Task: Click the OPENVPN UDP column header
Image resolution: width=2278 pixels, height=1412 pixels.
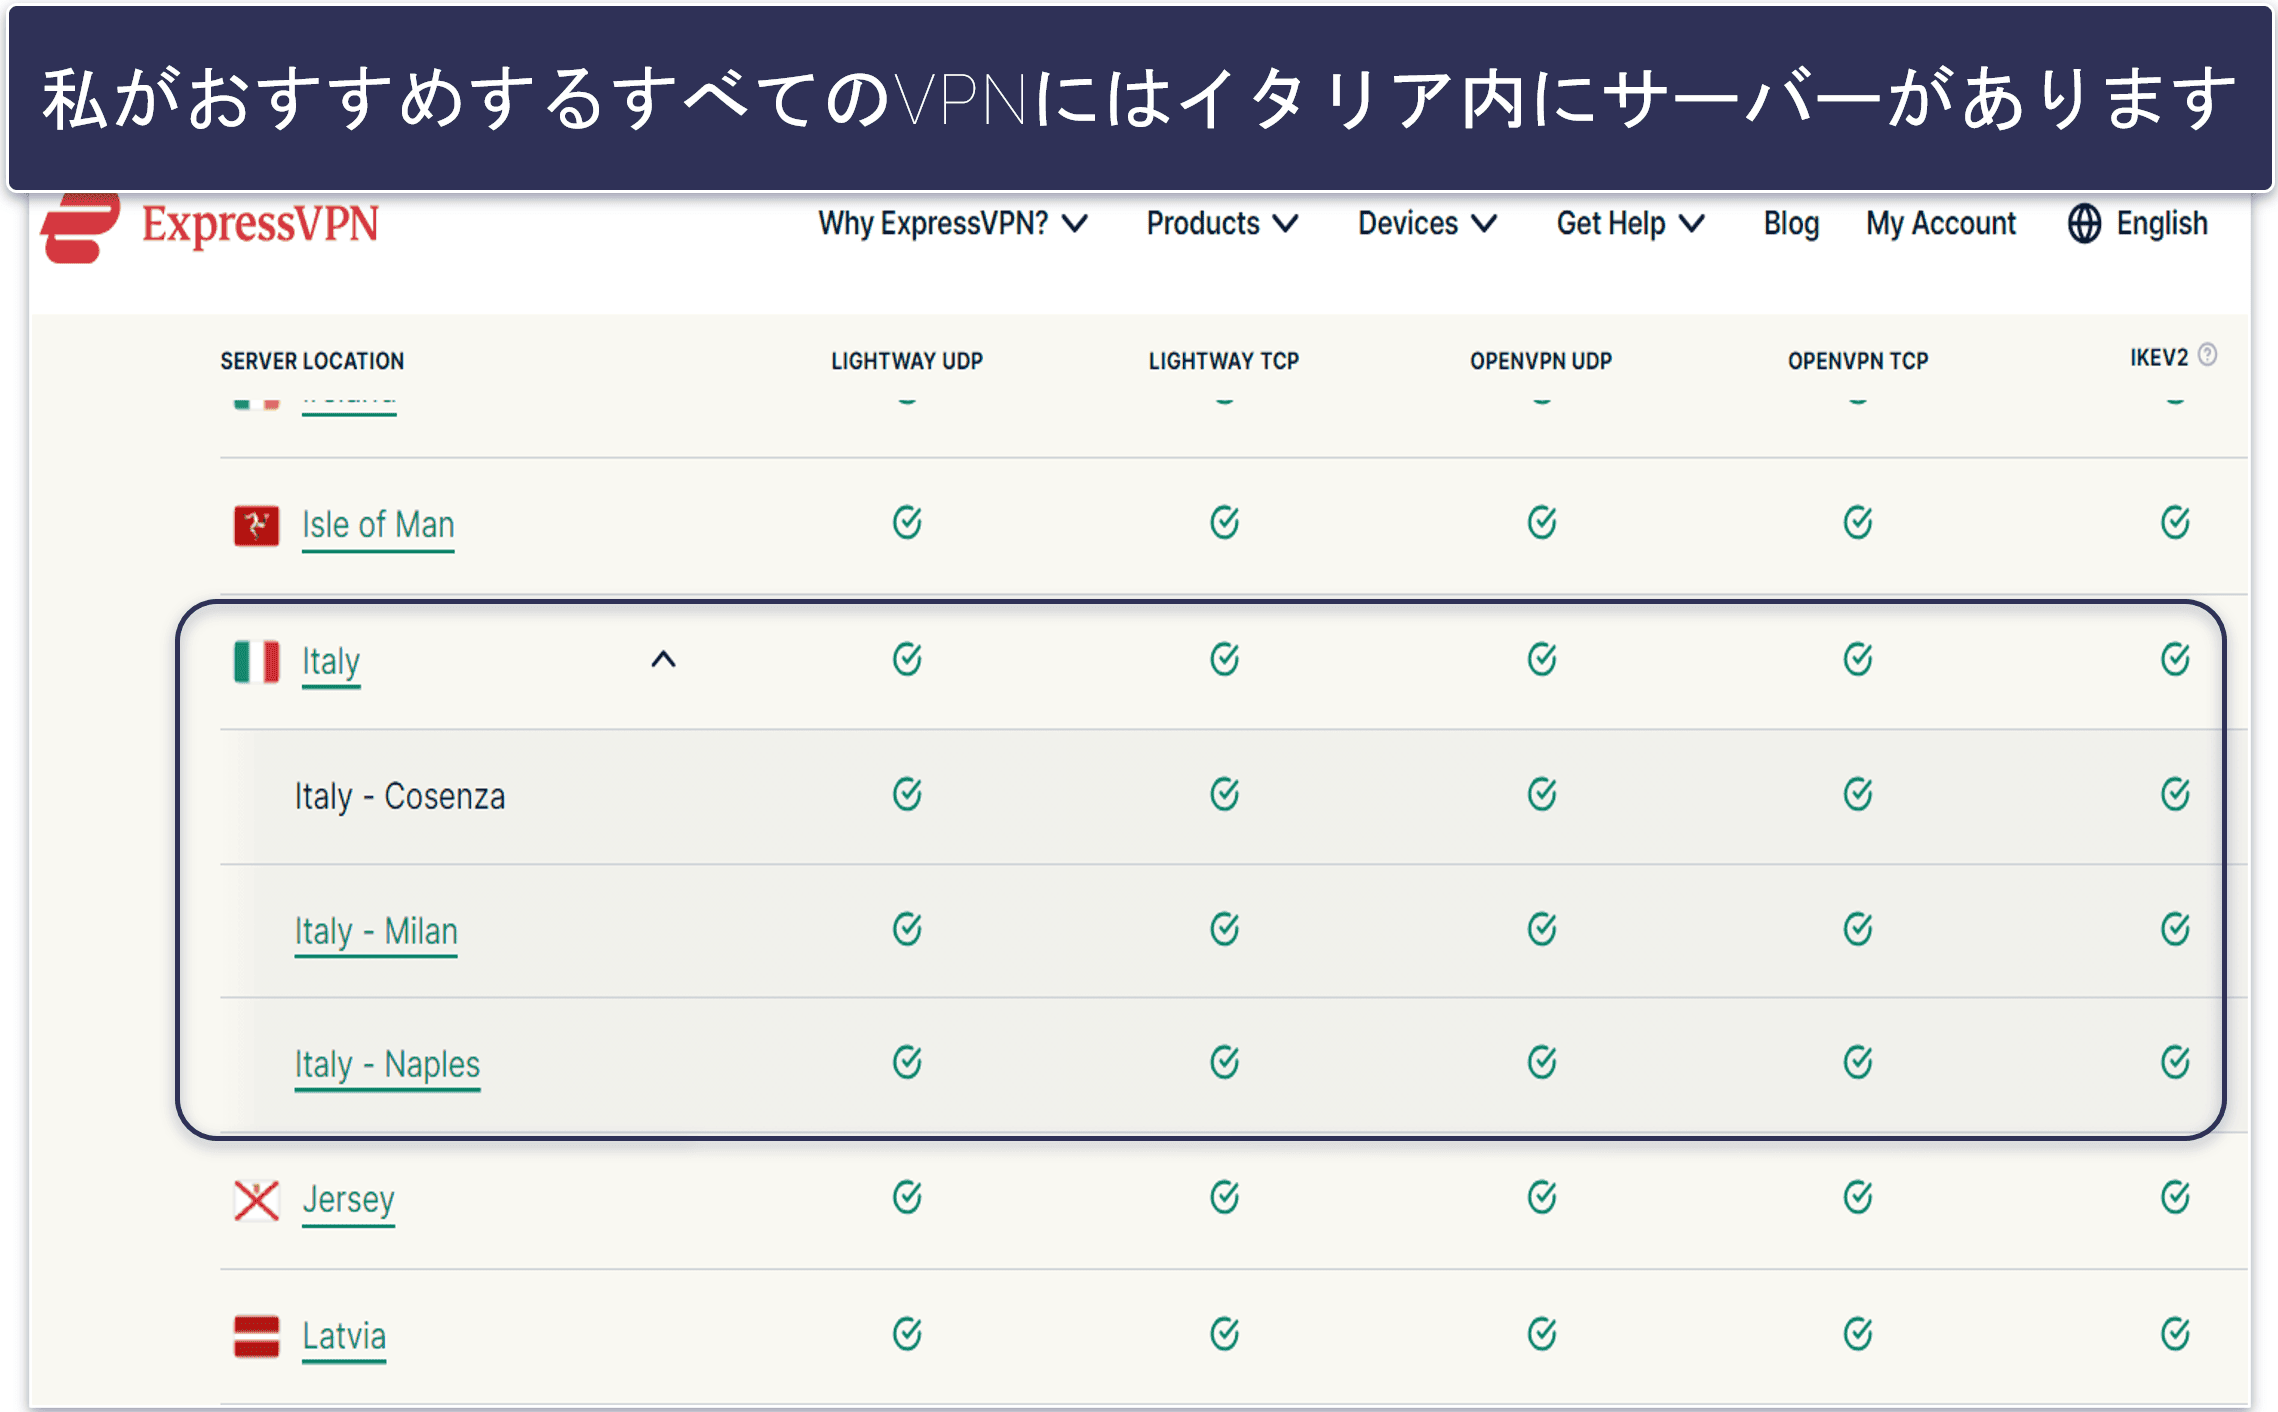Action: [x=1541, y=361]
